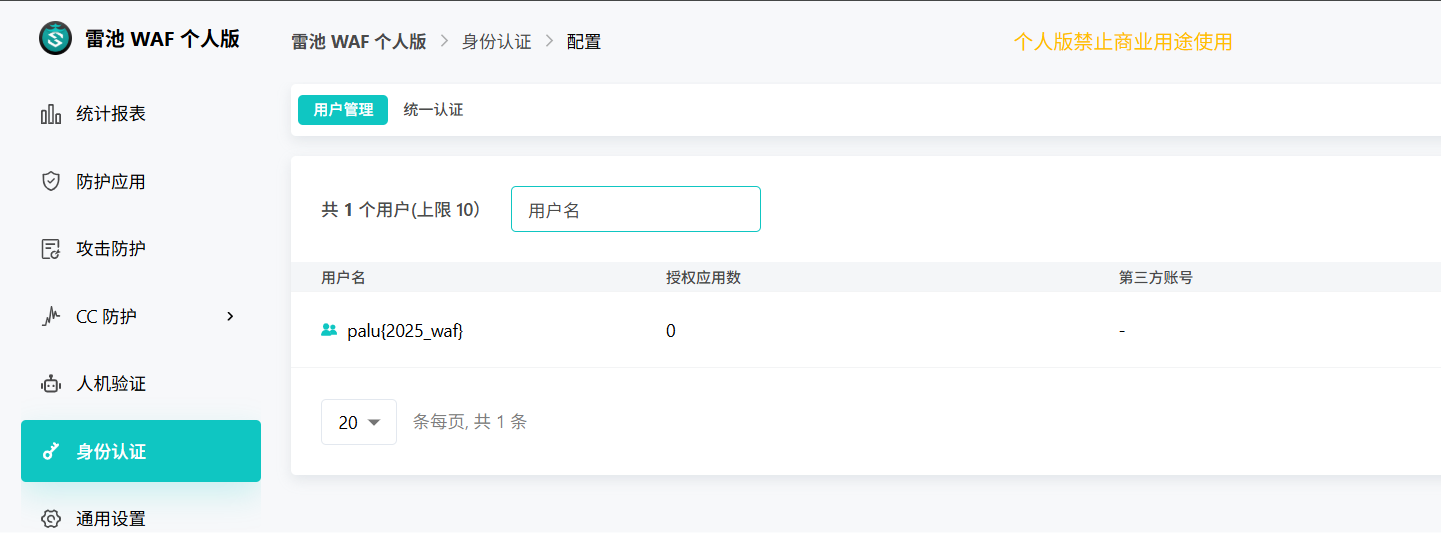The image size is (1441, 533).
Task: Select the 防护应用 shield icon
Action: tap(51, 181)
